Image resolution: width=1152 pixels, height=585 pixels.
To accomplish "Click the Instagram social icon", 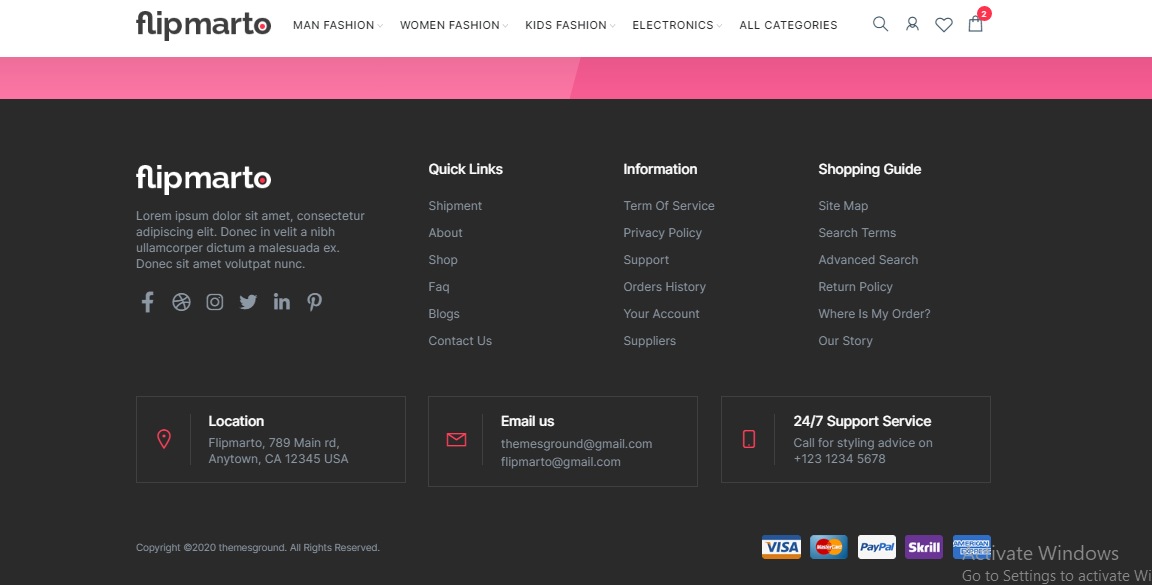I will click(214, 301).
